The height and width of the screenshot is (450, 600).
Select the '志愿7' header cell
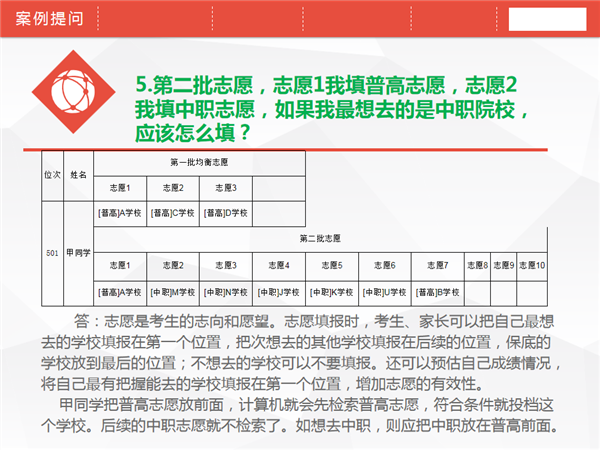point(438,266)
